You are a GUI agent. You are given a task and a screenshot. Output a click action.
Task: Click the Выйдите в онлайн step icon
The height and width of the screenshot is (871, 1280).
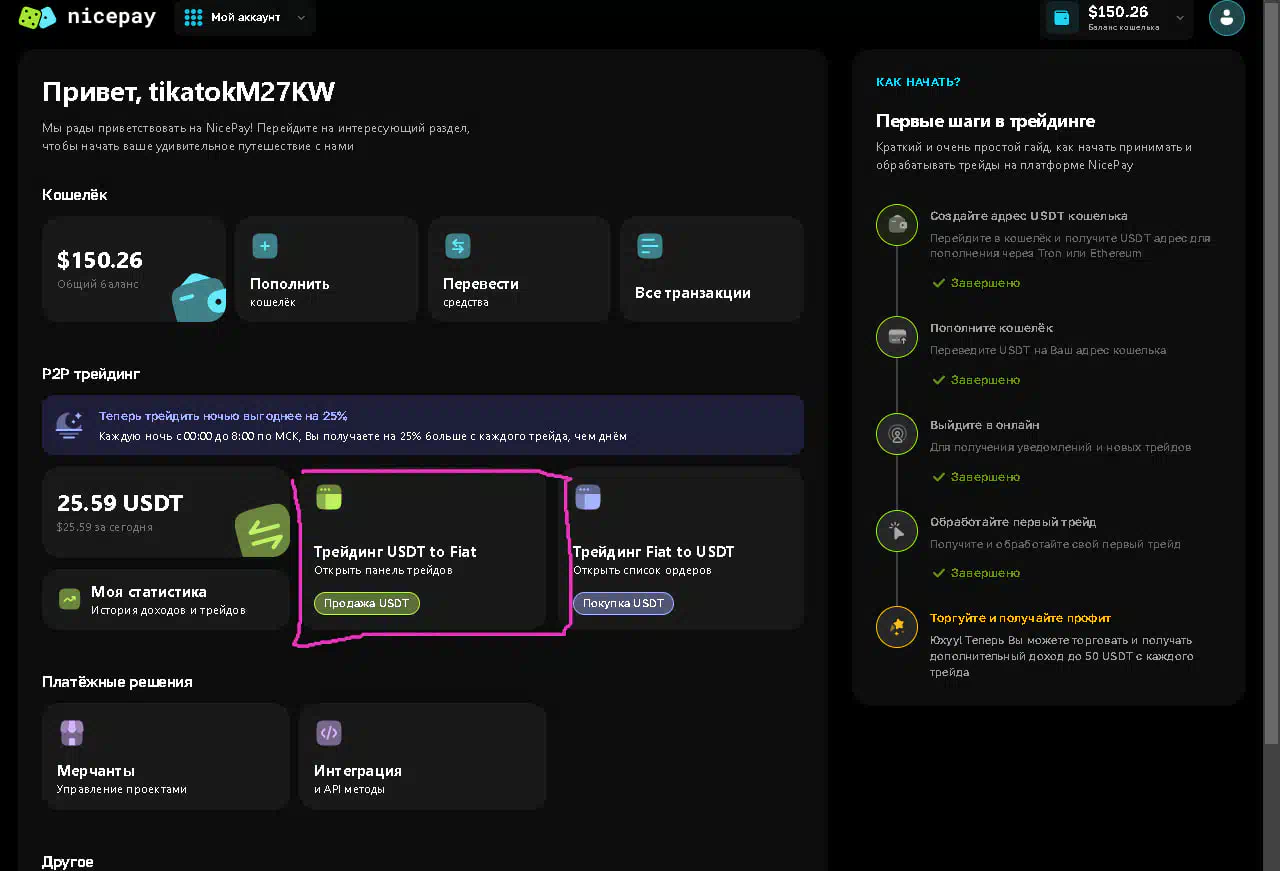pyautogui.click(x=897, y=434)
